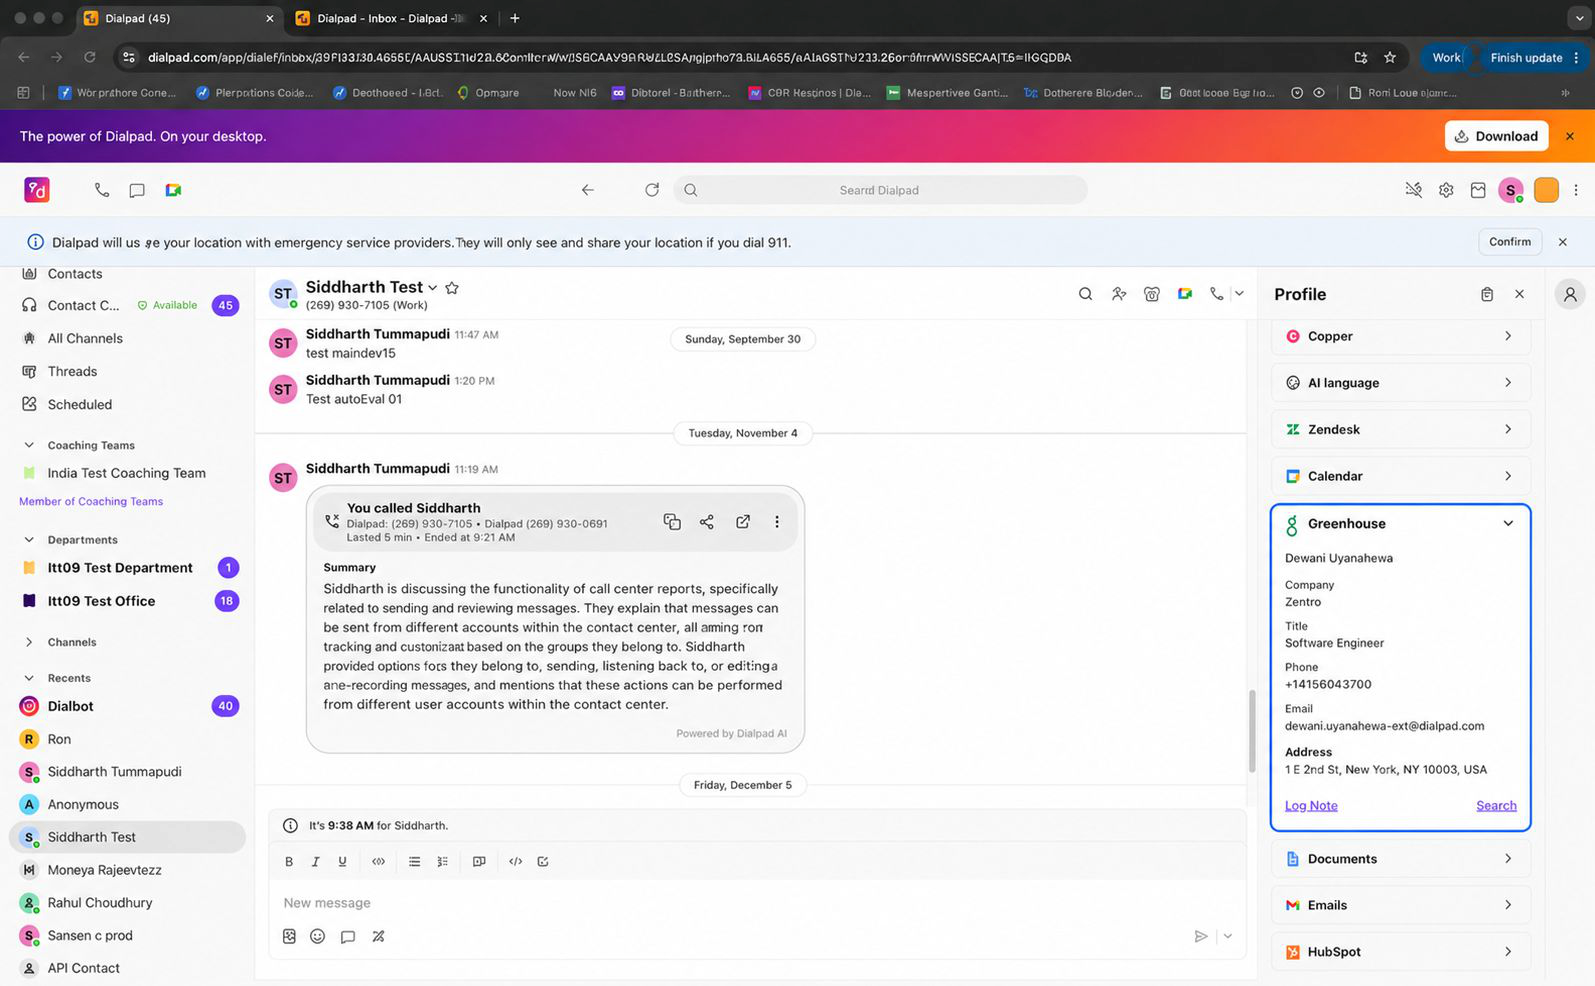Search within the Siddharth Test conversation

pos(1085,294)
